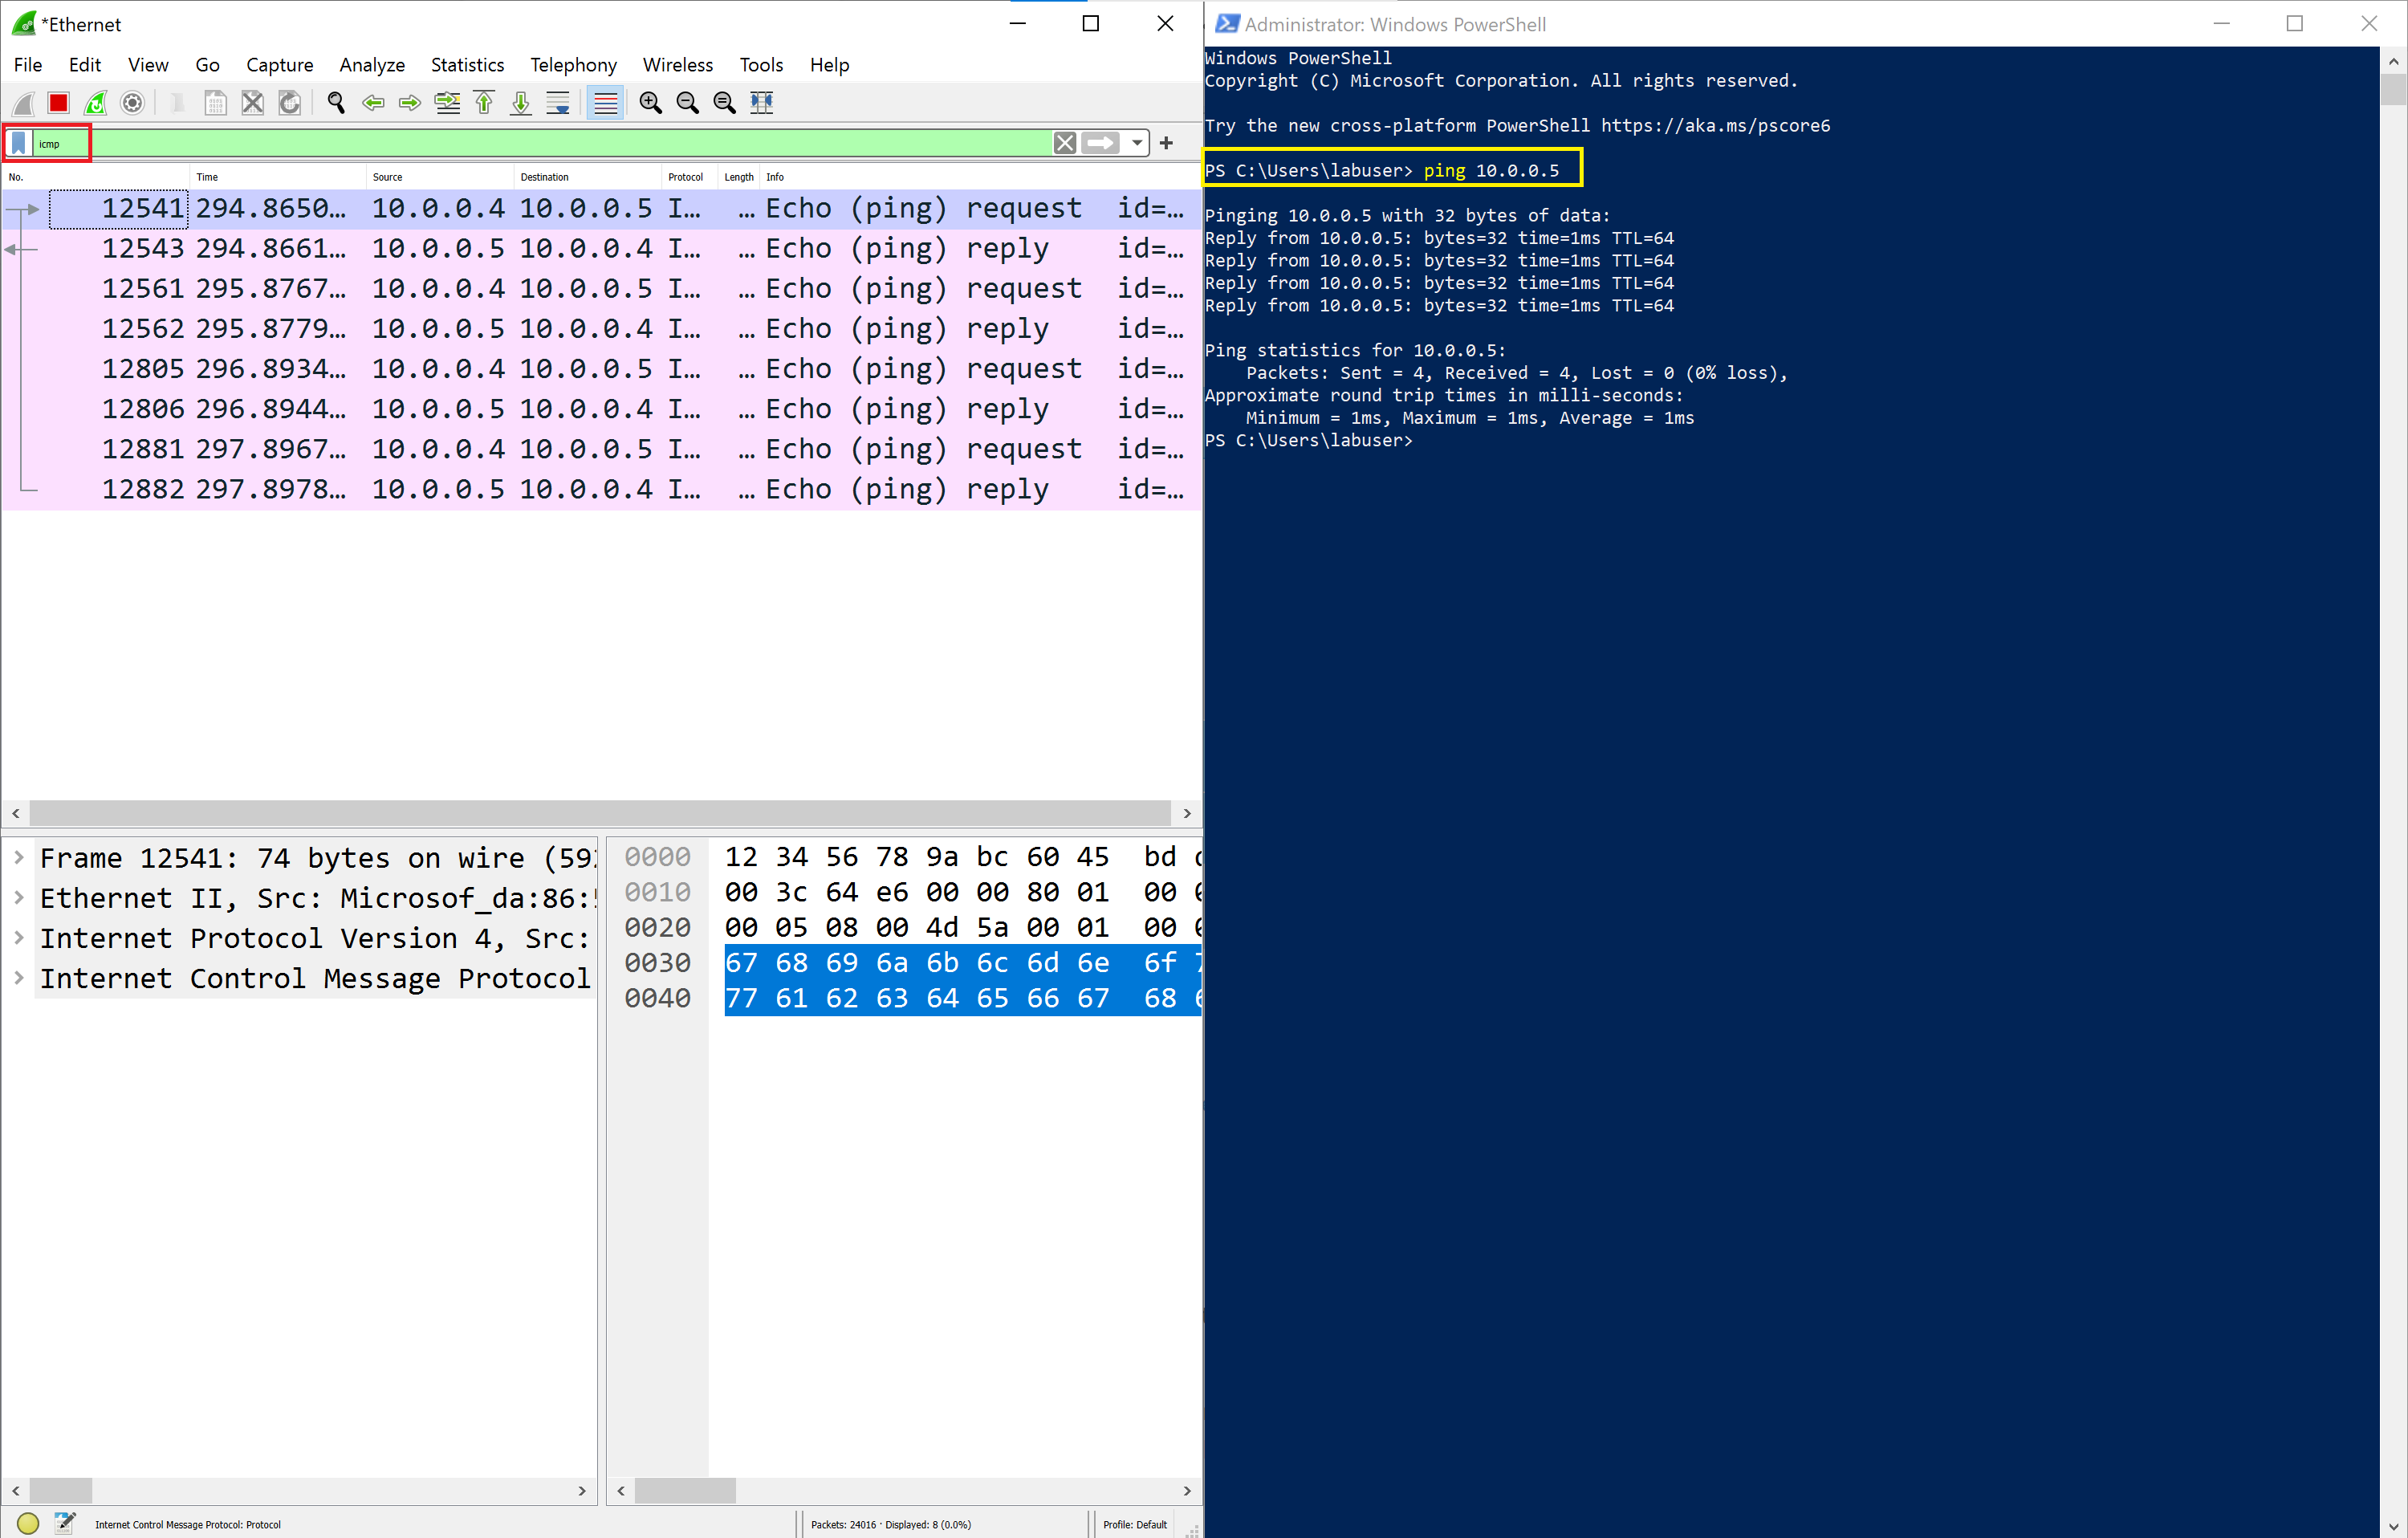Open the Statistics menu
2408x1538 pixels.
pos(467,65)
